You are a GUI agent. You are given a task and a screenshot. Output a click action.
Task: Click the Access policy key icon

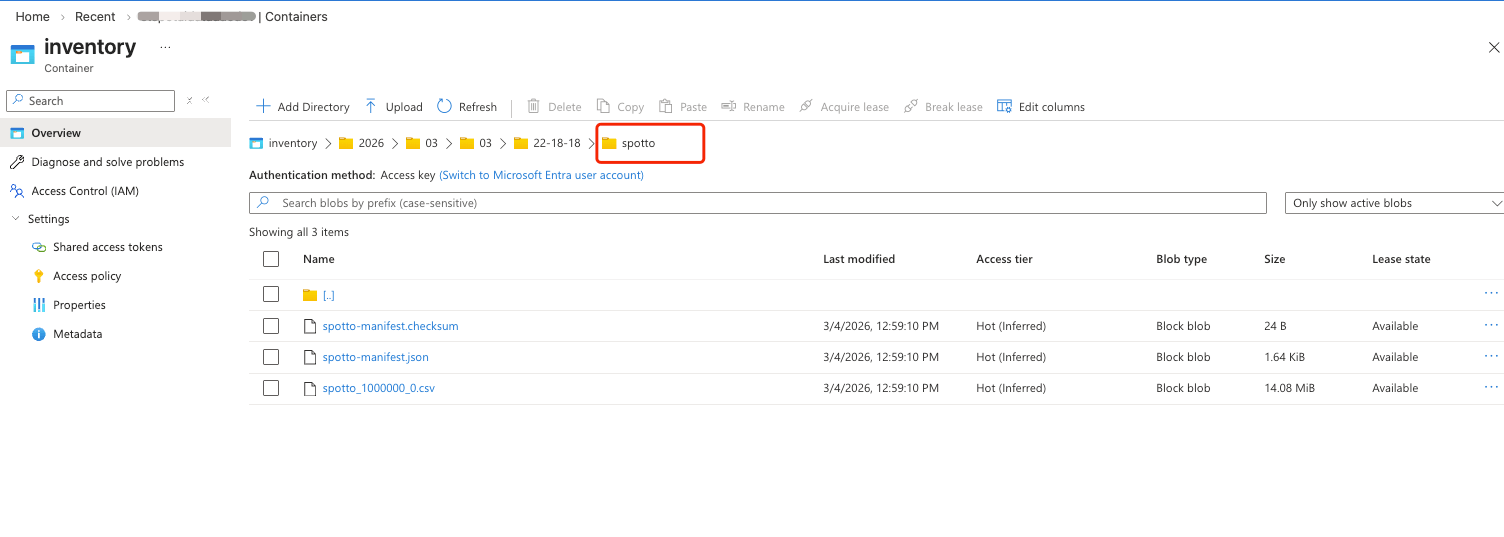coord(39,276)
